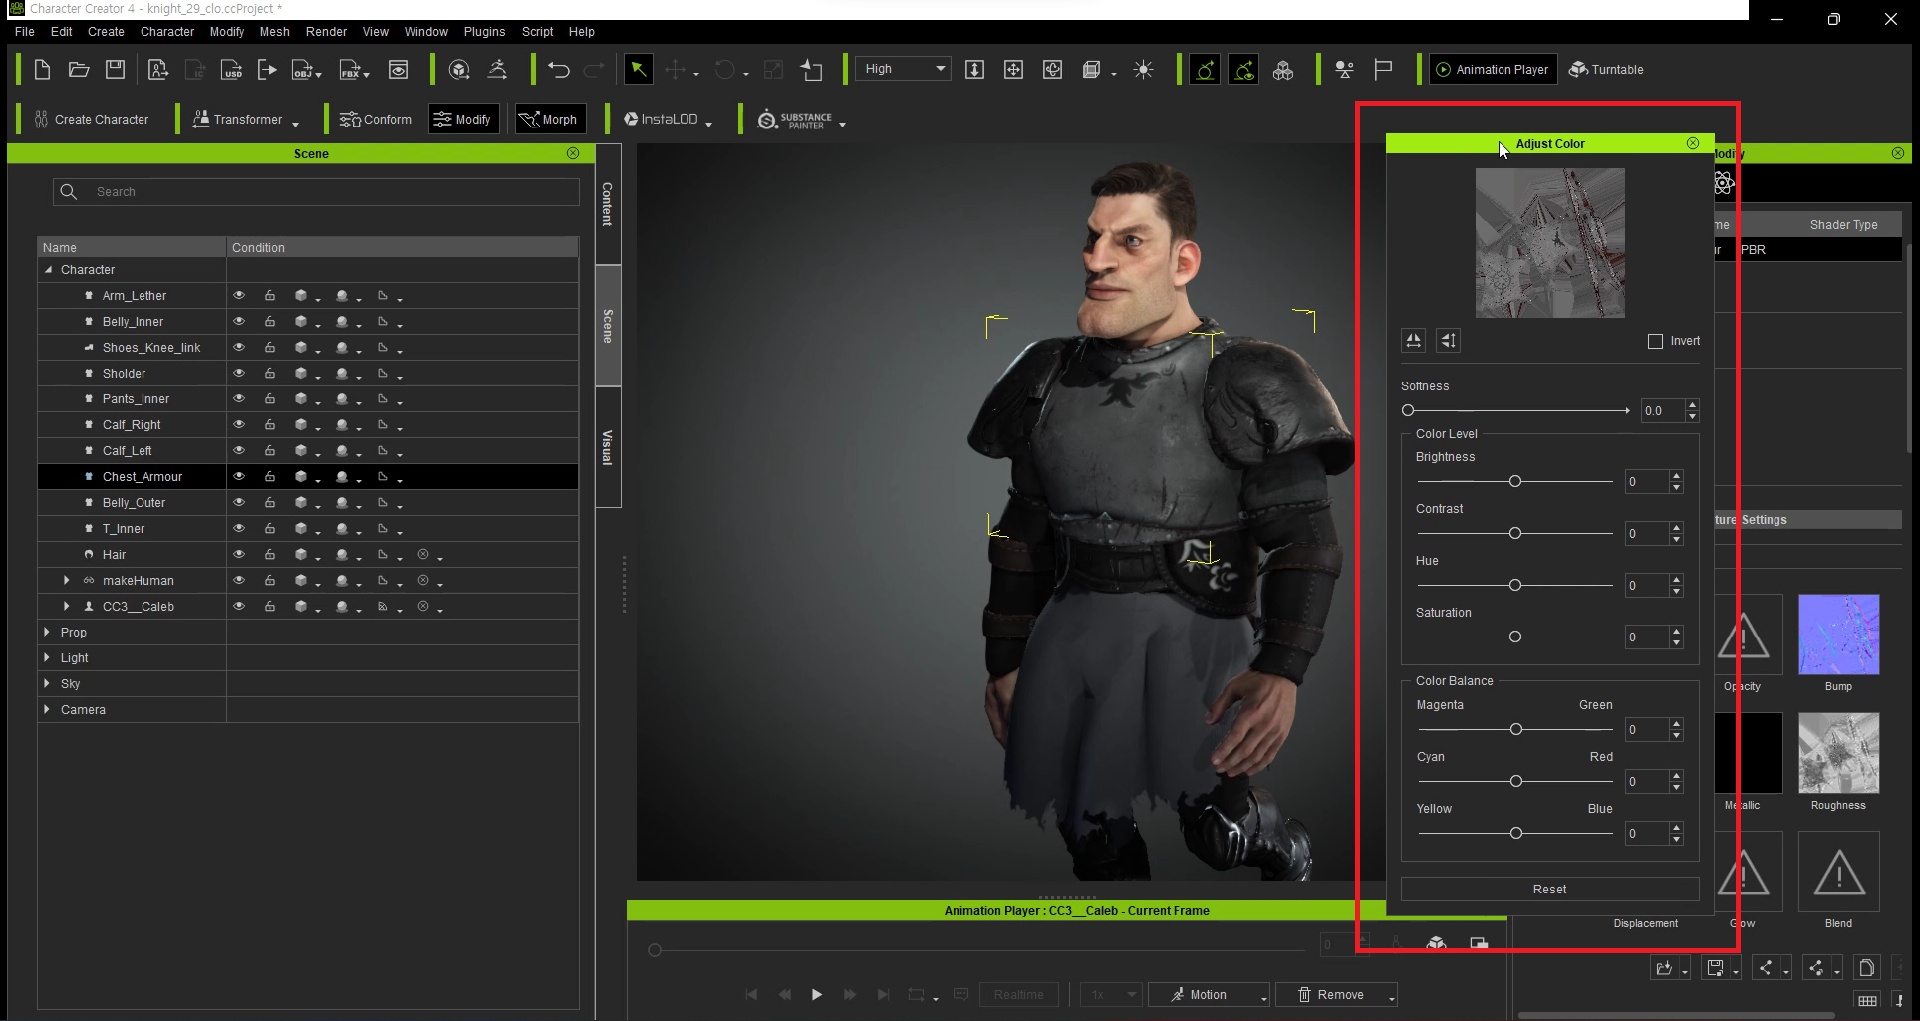Click the Roughness texture thumbnail
Viewport: 1920px width, 1021px height.
point(1838,753)
